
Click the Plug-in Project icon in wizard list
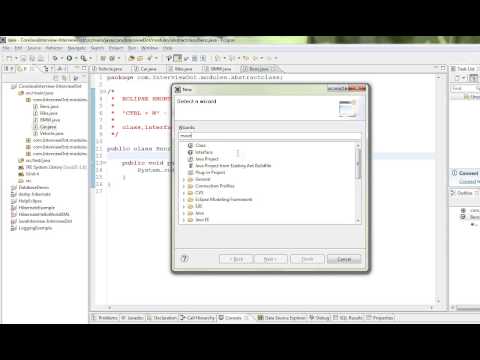[190, 172]
